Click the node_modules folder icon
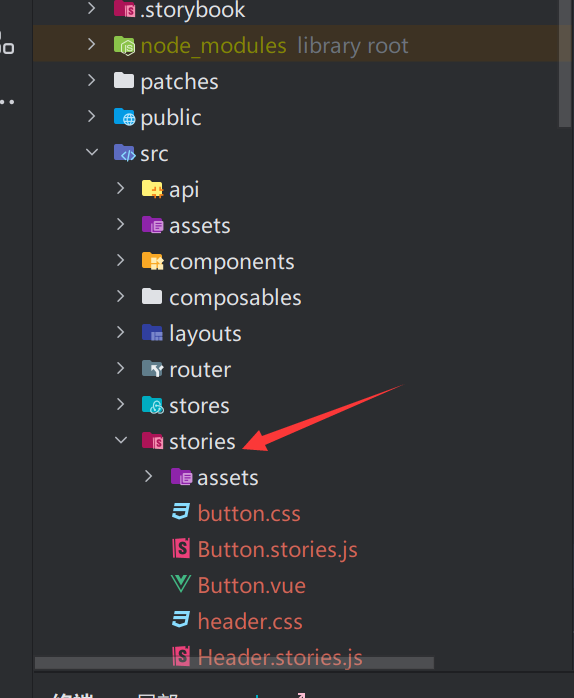 124,45
